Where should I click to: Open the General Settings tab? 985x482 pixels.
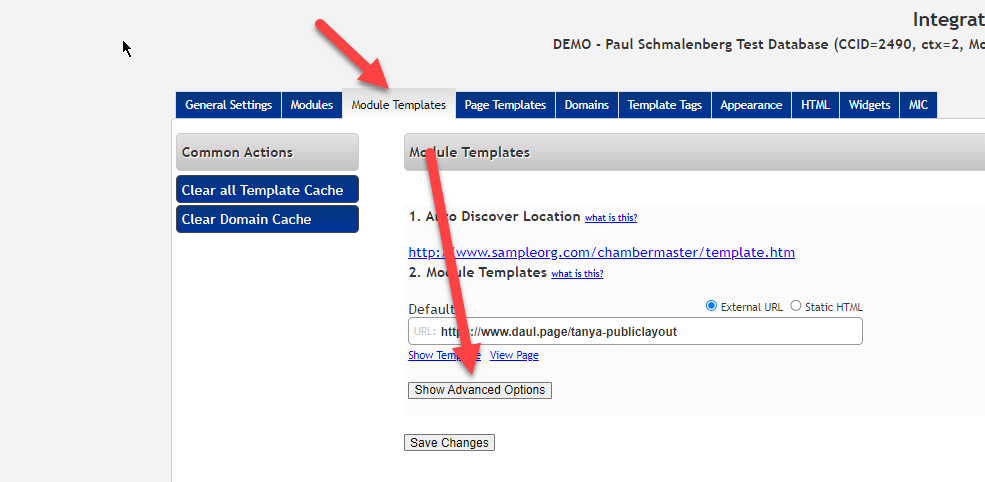point(228,105)
